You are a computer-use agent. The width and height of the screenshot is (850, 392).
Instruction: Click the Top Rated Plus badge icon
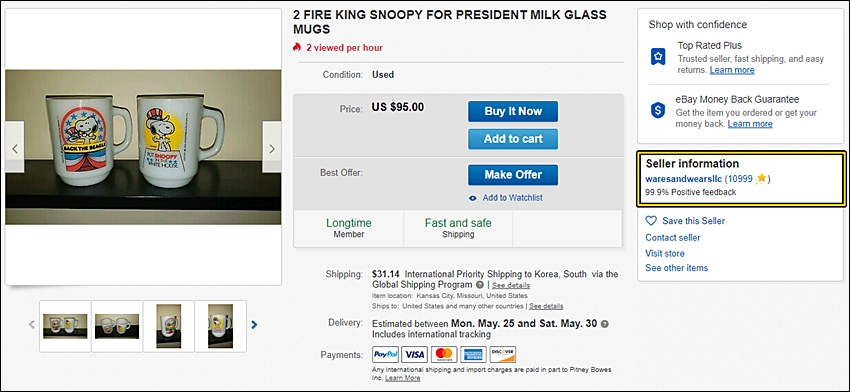point(658,56)
